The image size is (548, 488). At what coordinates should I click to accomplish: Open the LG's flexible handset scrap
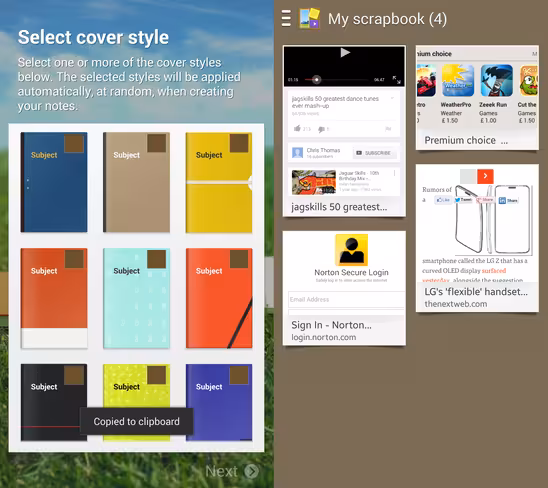click(x=477, y=238)
